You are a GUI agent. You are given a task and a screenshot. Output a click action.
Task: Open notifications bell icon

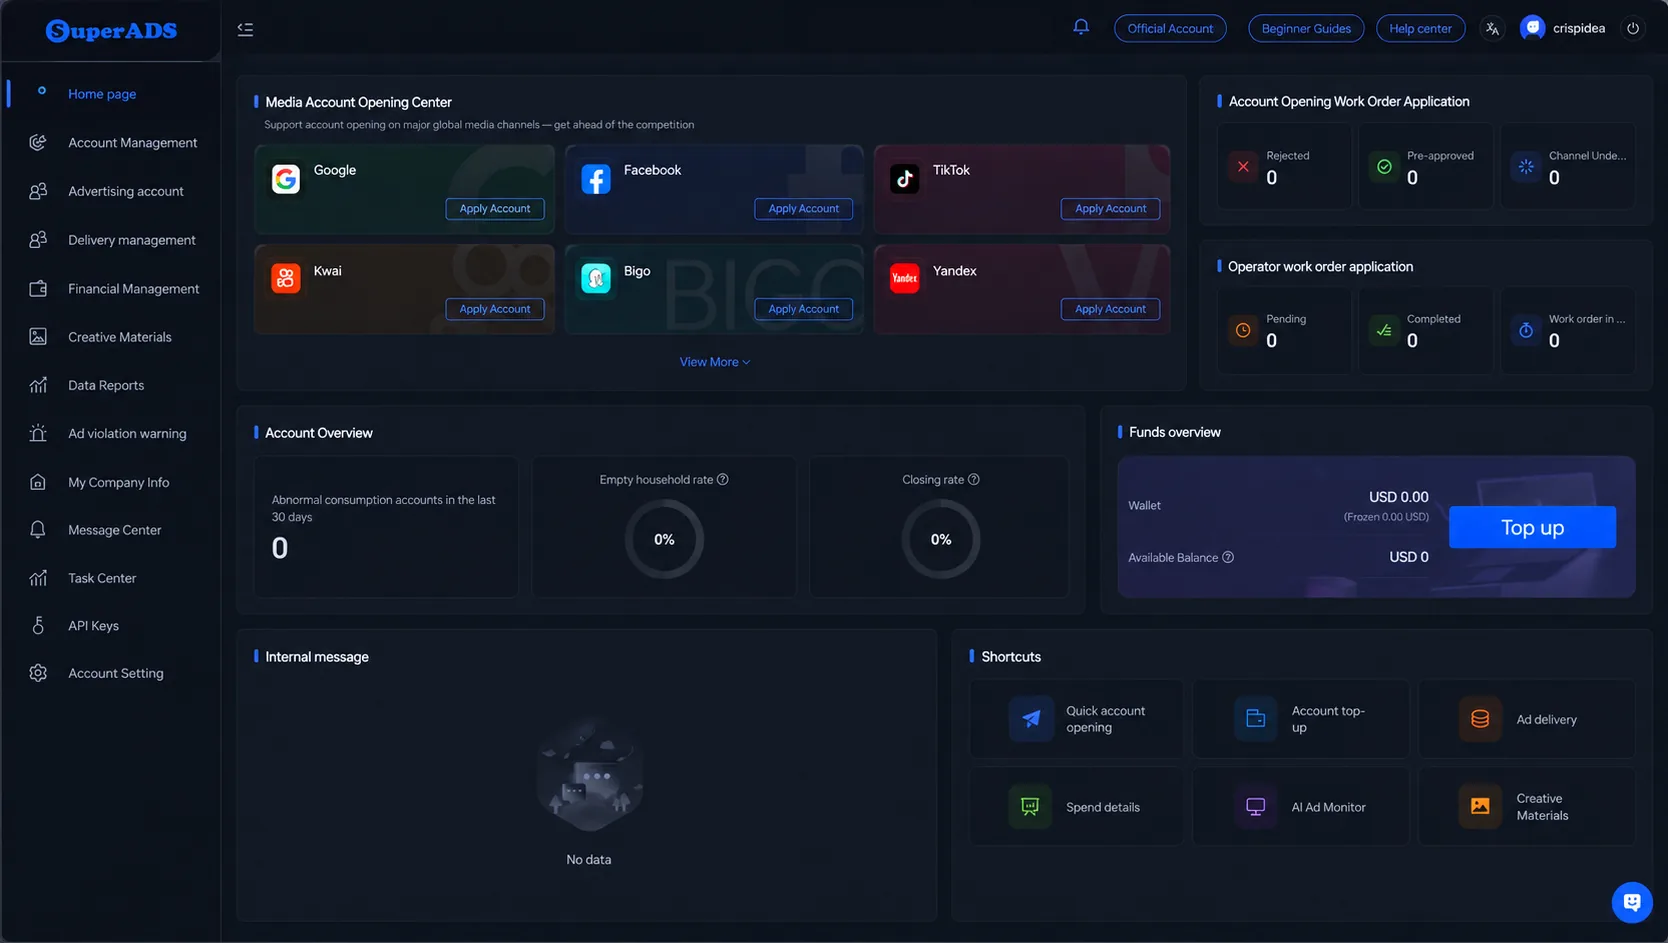[1081, 27]
